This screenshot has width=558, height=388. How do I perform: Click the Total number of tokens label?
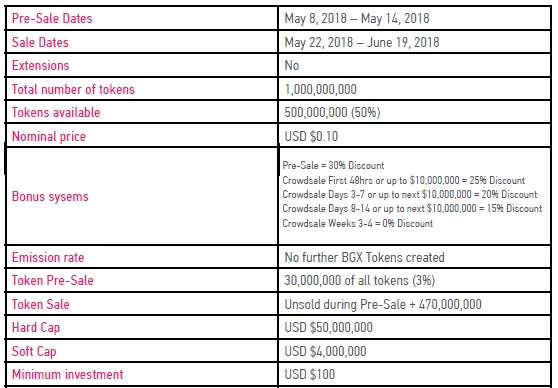[x=73, y=89]
